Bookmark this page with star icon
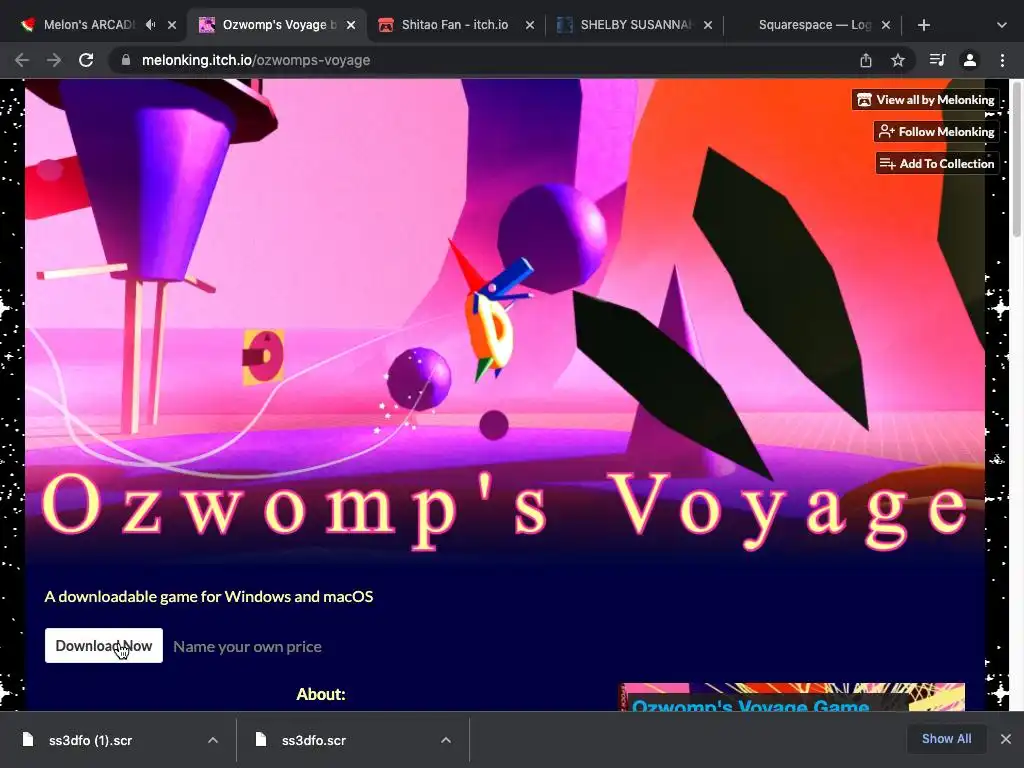The image size is (1024, 768). [x=898, y=60]
